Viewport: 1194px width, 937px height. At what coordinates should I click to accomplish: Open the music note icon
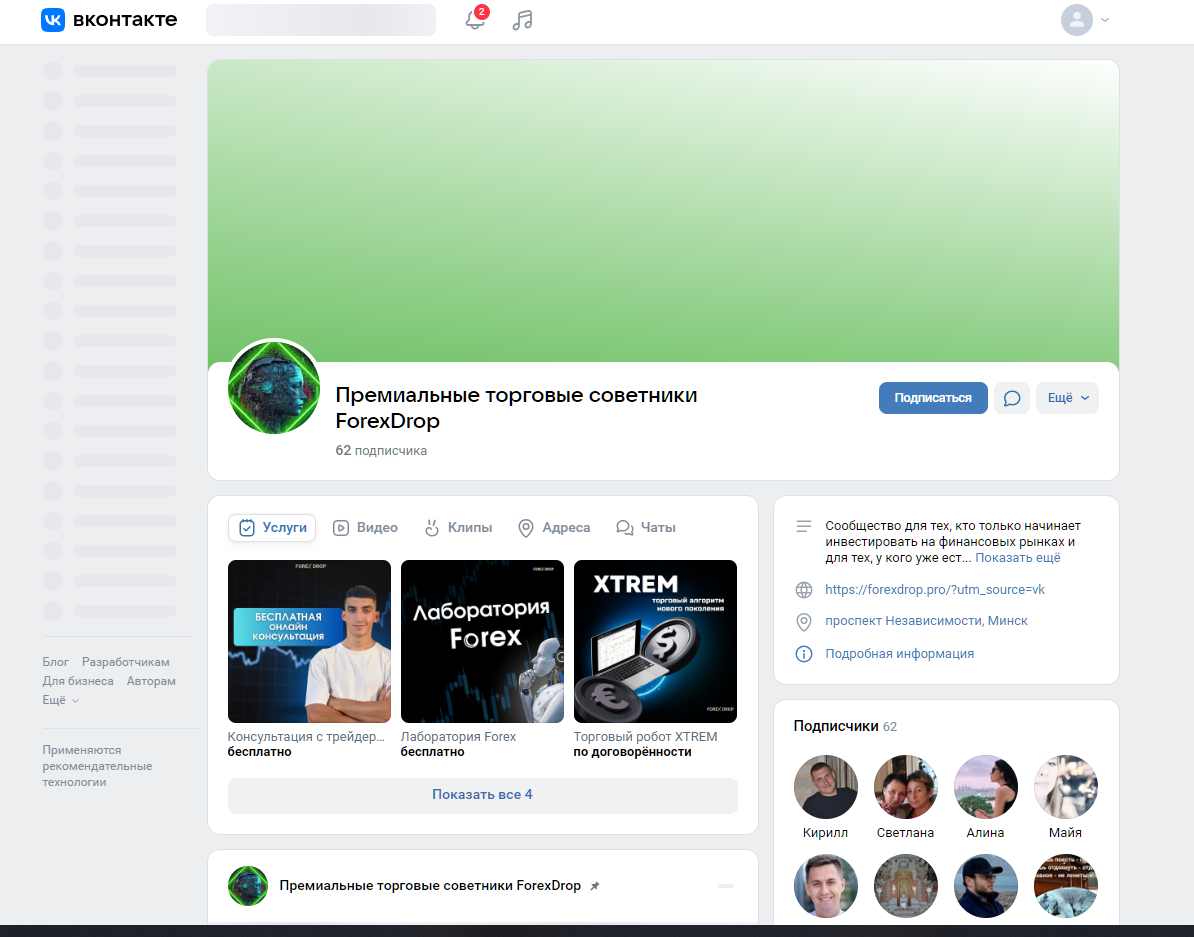click(522, 20)
